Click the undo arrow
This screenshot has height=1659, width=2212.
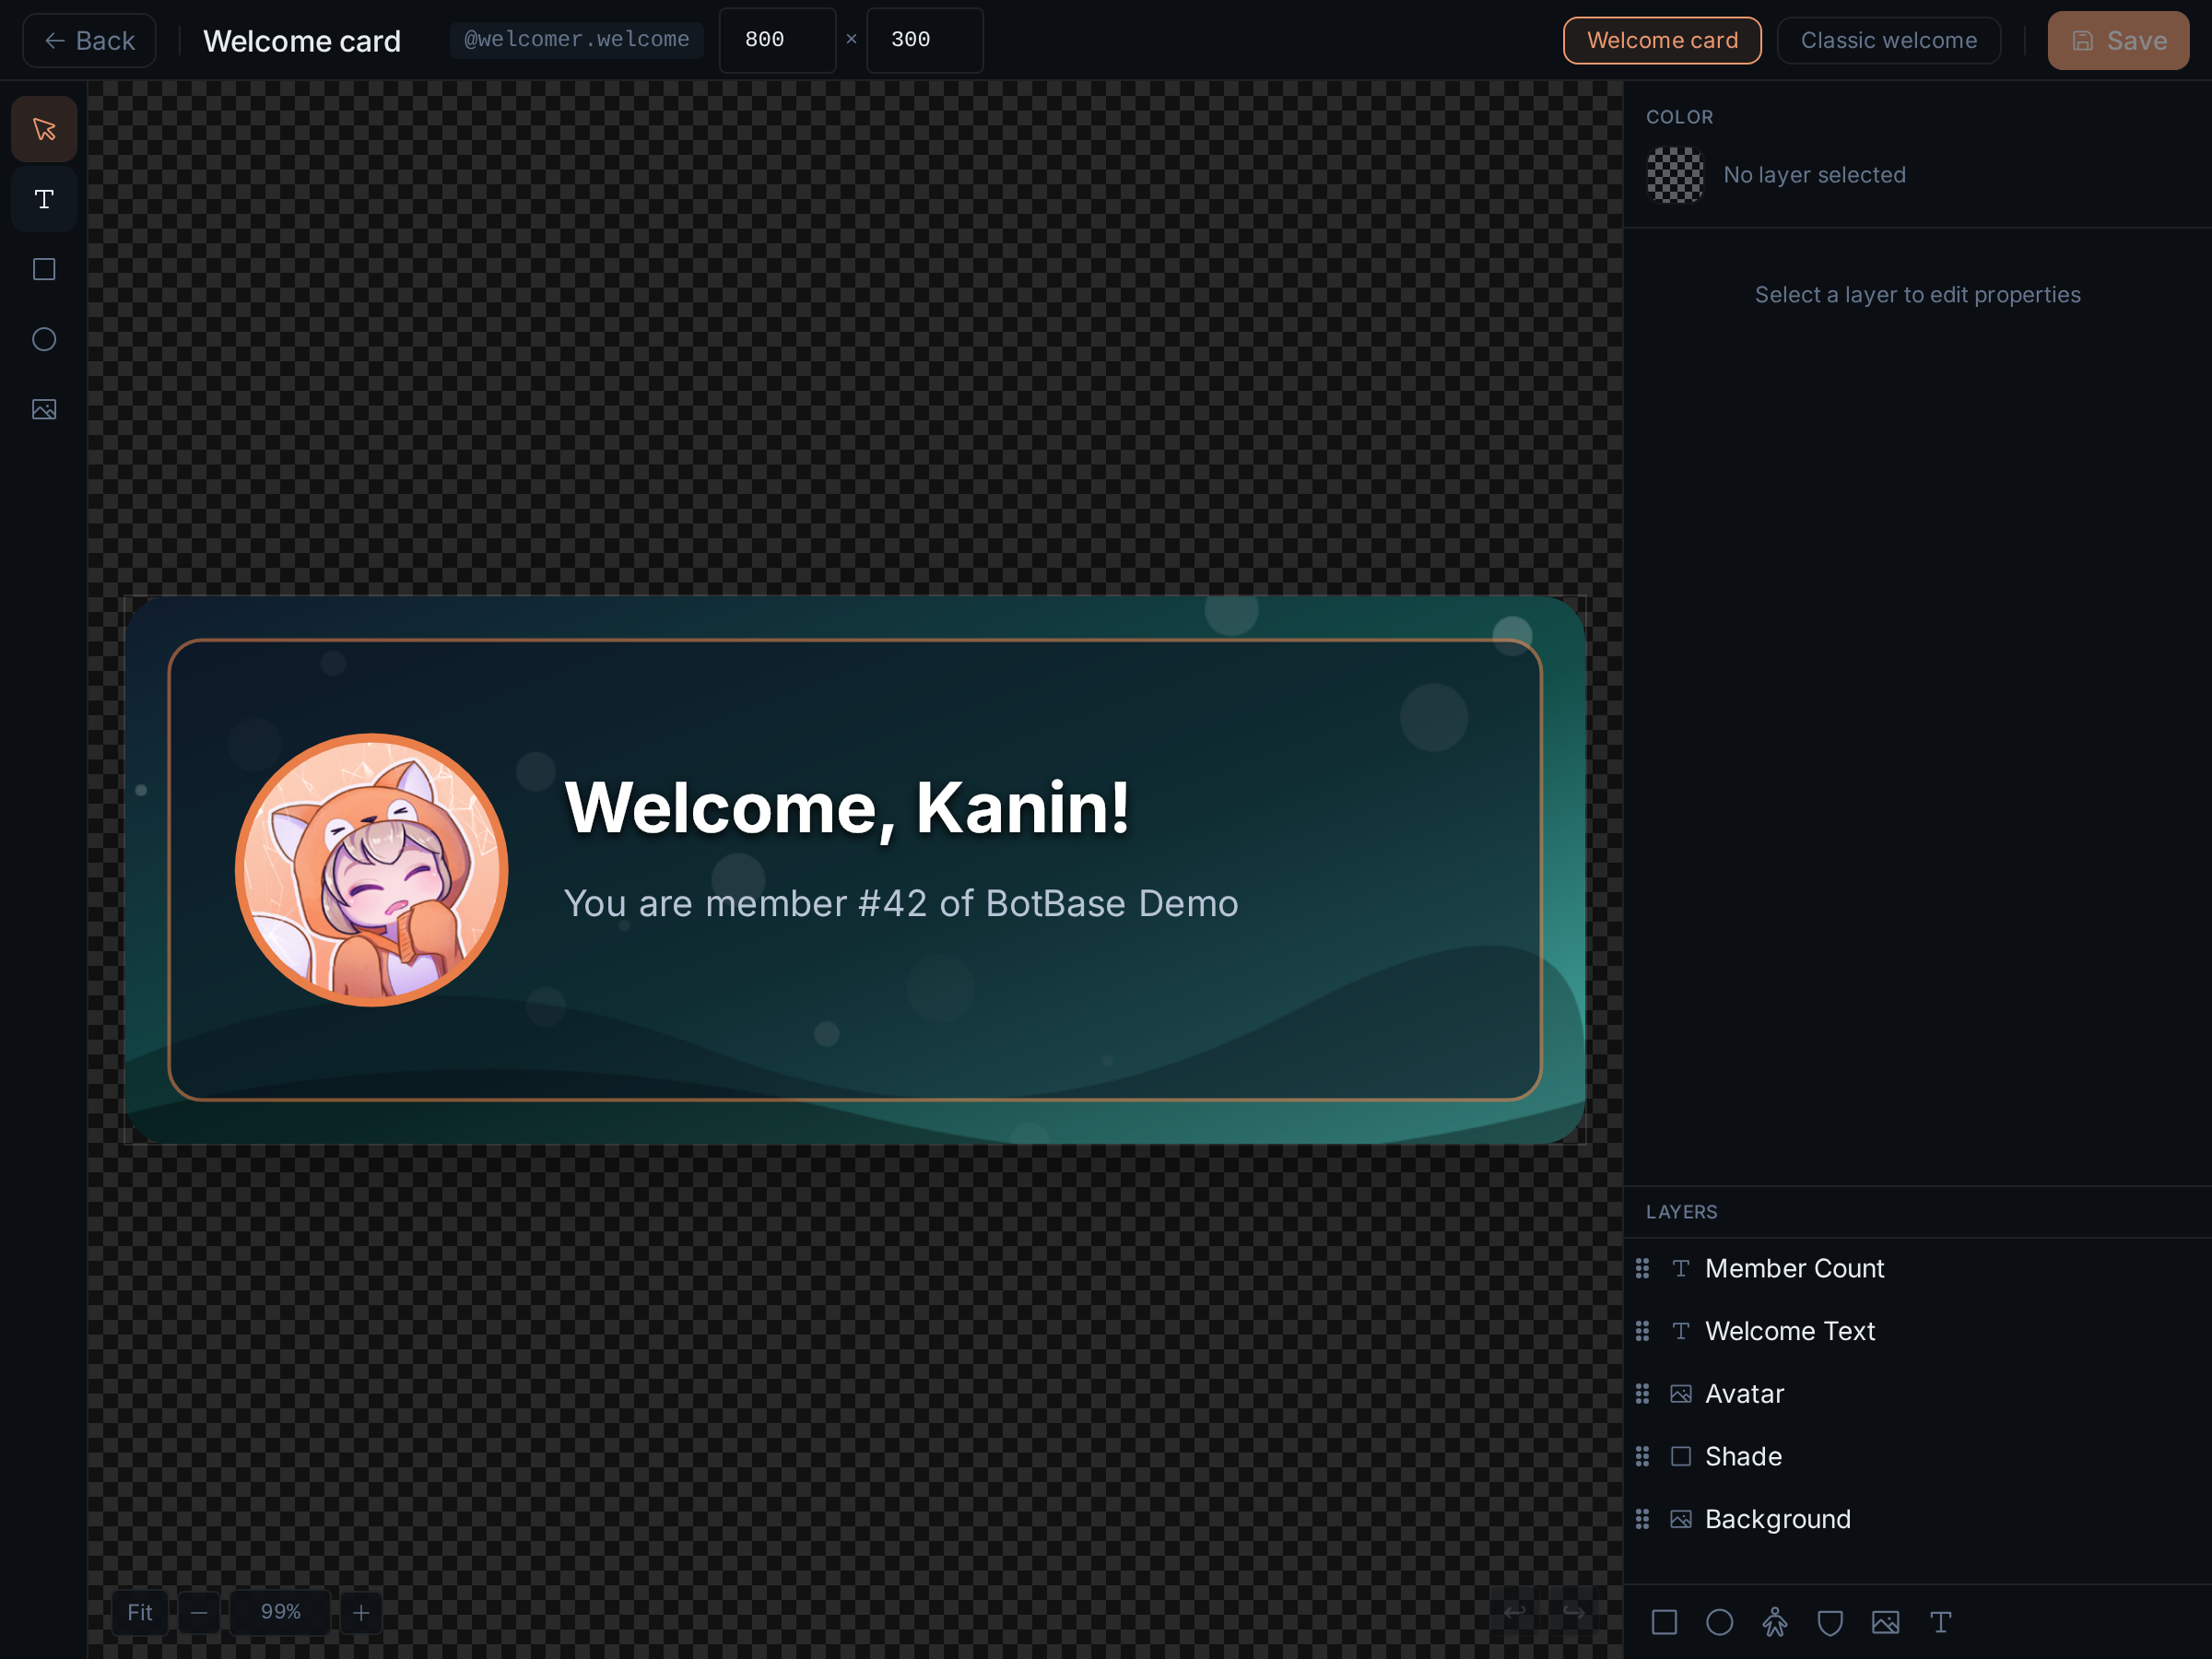point(1514,1612)
